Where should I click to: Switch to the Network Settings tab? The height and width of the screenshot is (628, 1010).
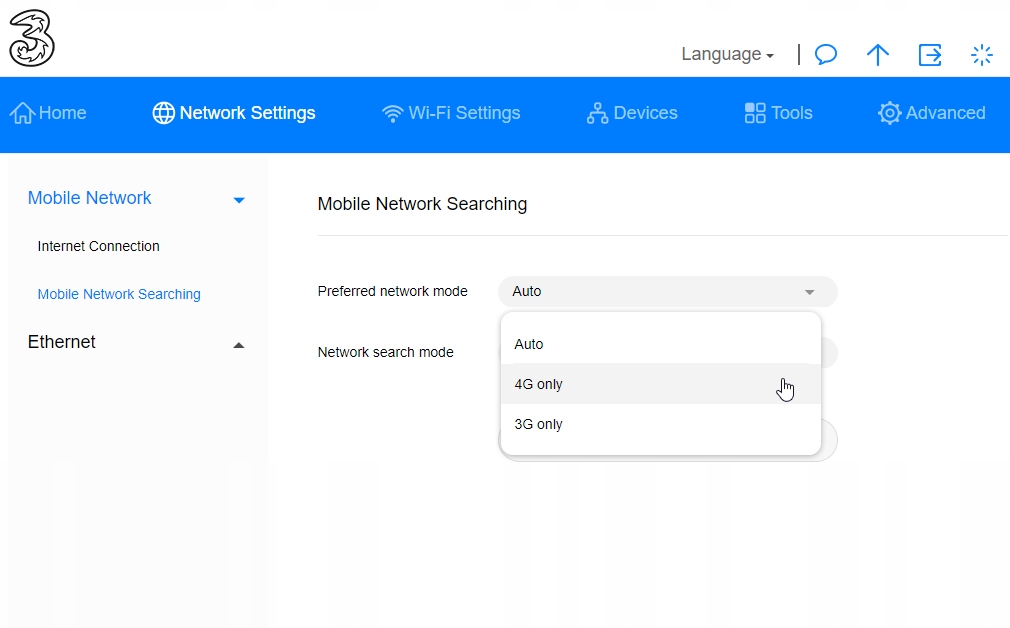point(234,113)
